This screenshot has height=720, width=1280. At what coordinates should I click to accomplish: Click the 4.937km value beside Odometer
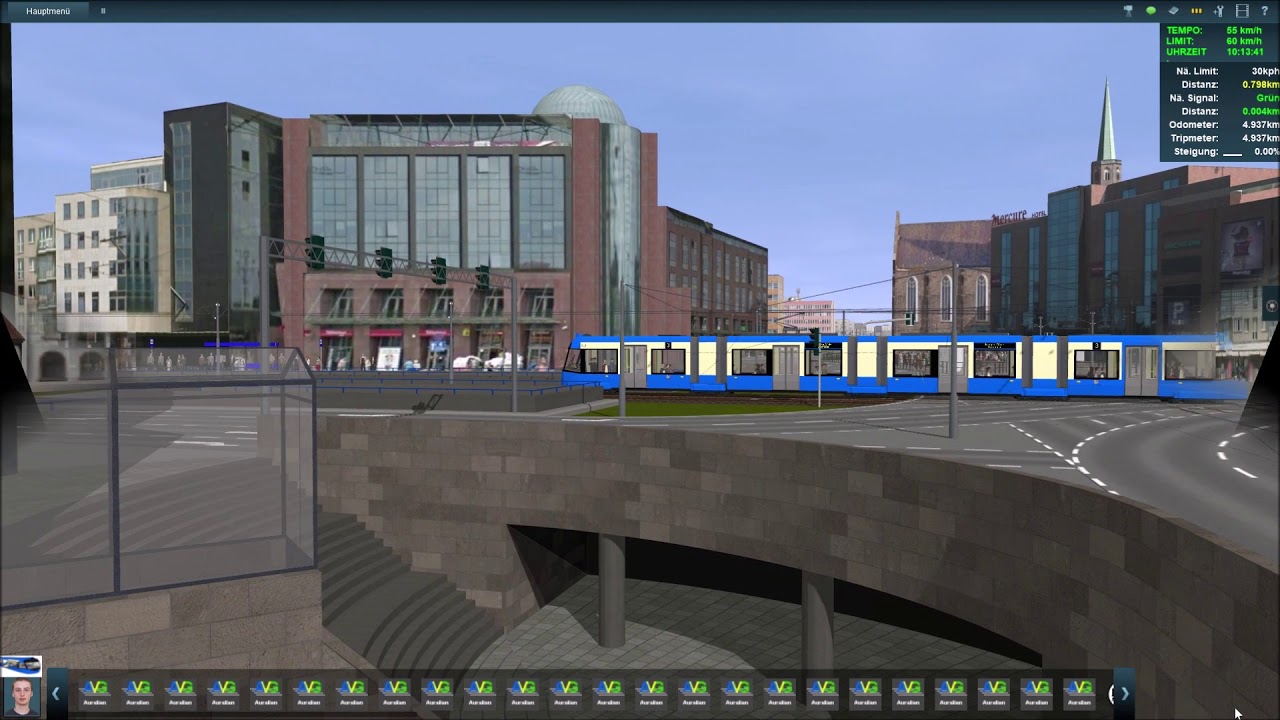pyautogui.click(x=1261, y=125)
